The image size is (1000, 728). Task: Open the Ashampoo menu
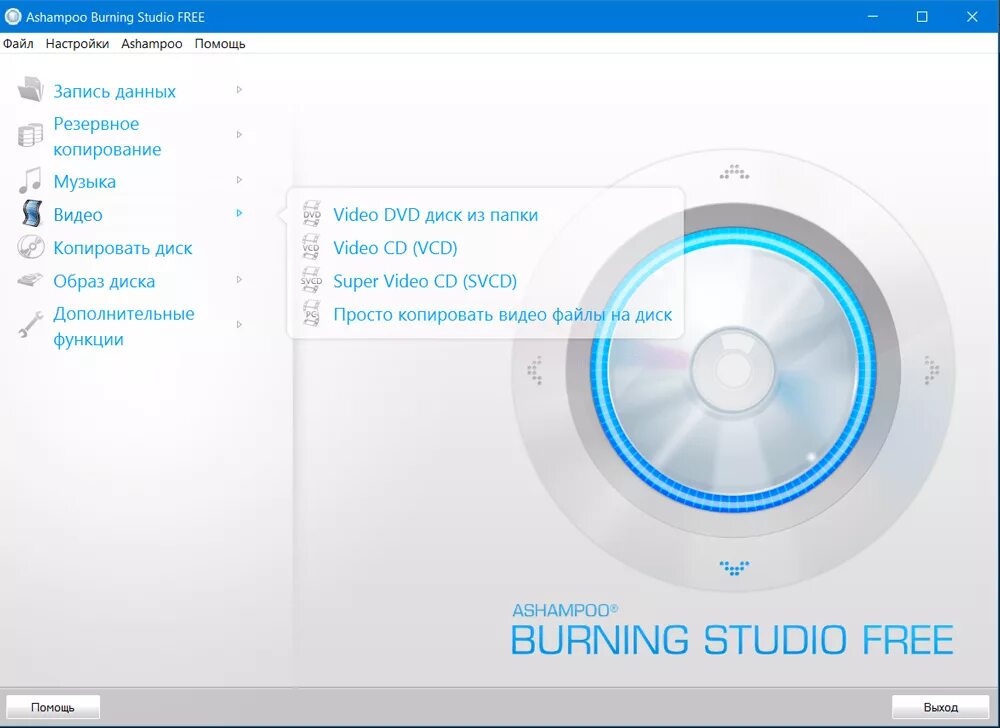(152, 43)
